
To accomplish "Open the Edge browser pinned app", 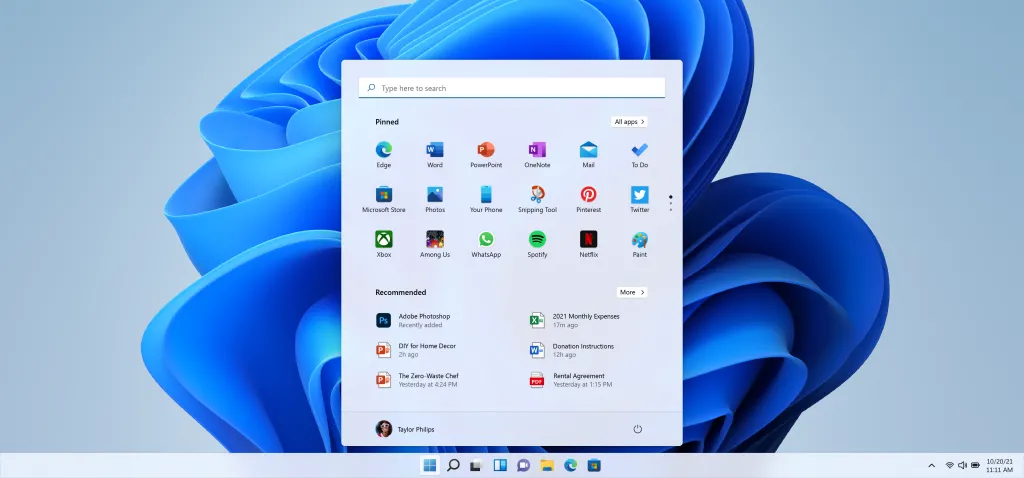I will pos(384,150).
